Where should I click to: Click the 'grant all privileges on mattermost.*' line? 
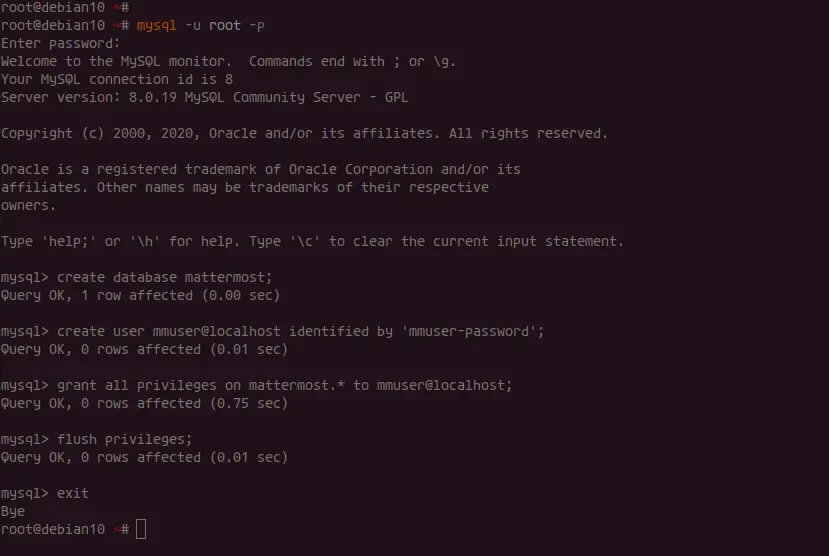pos(256,385)
